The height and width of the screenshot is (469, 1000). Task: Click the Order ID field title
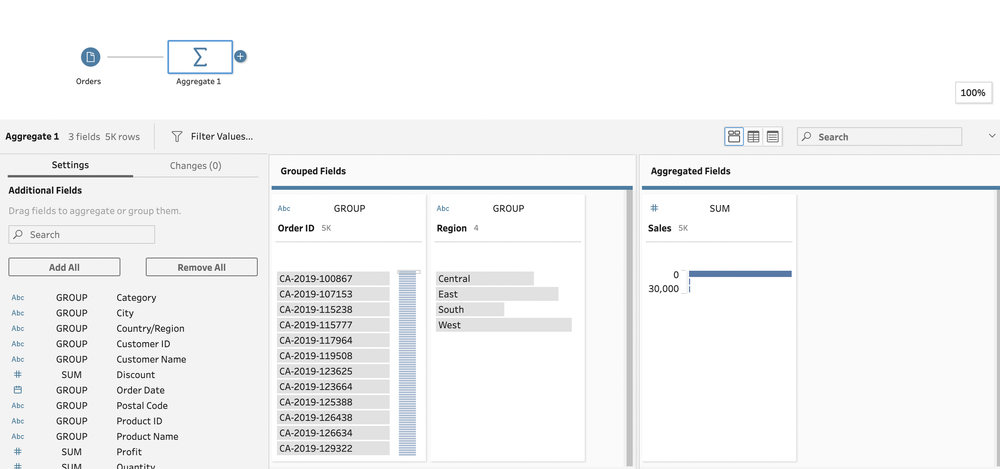[x=296, y=228]
